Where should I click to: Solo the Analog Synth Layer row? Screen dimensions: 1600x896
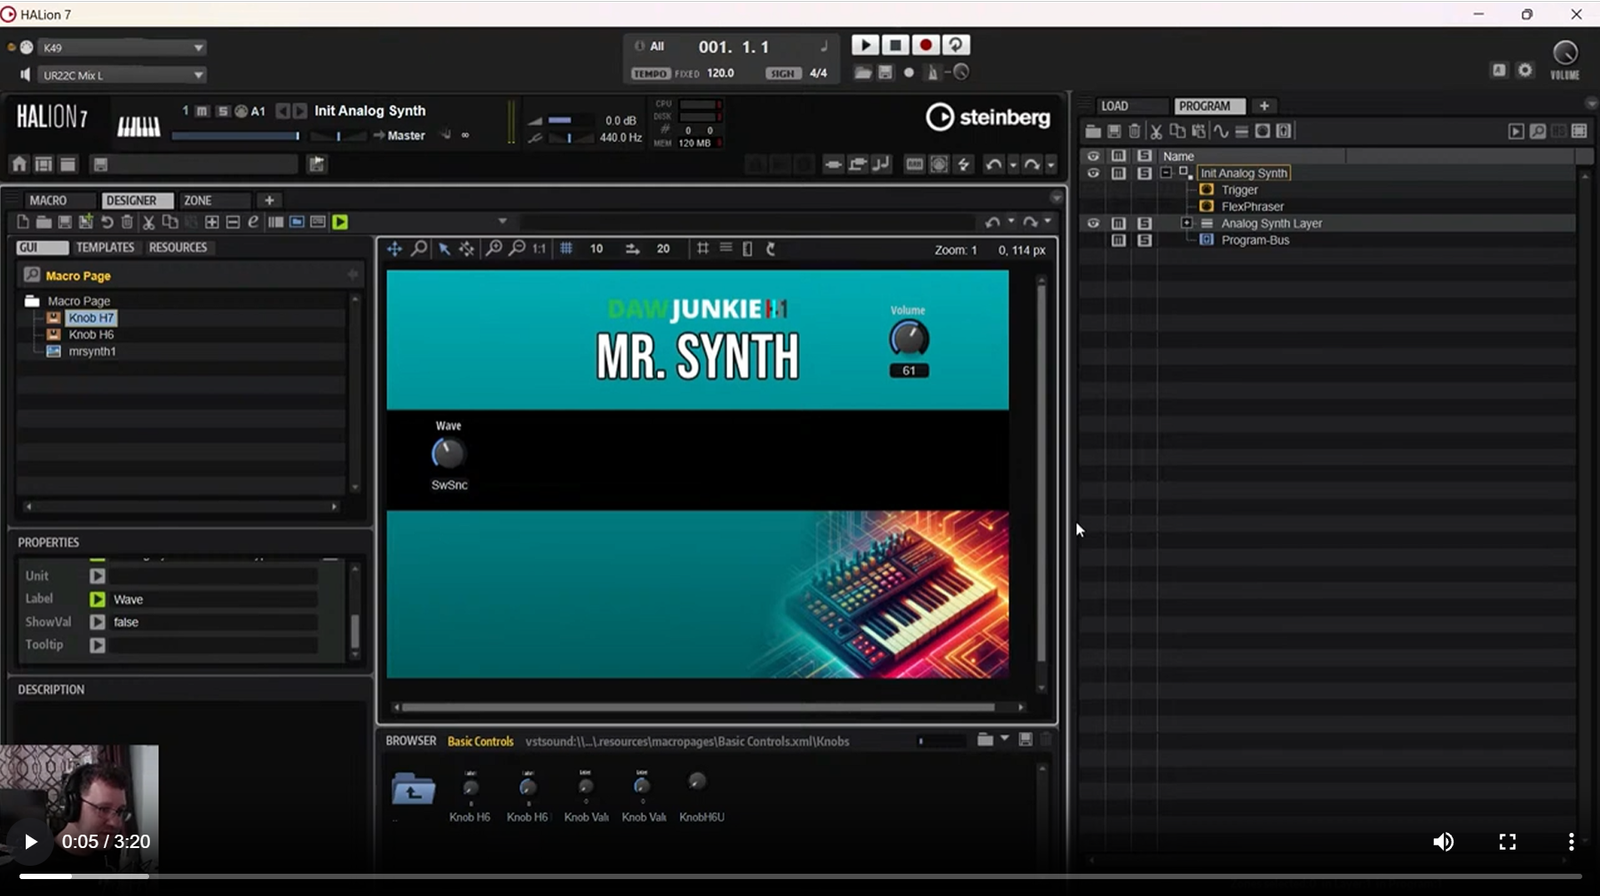pyautogui.click(x=1145, y=223)
